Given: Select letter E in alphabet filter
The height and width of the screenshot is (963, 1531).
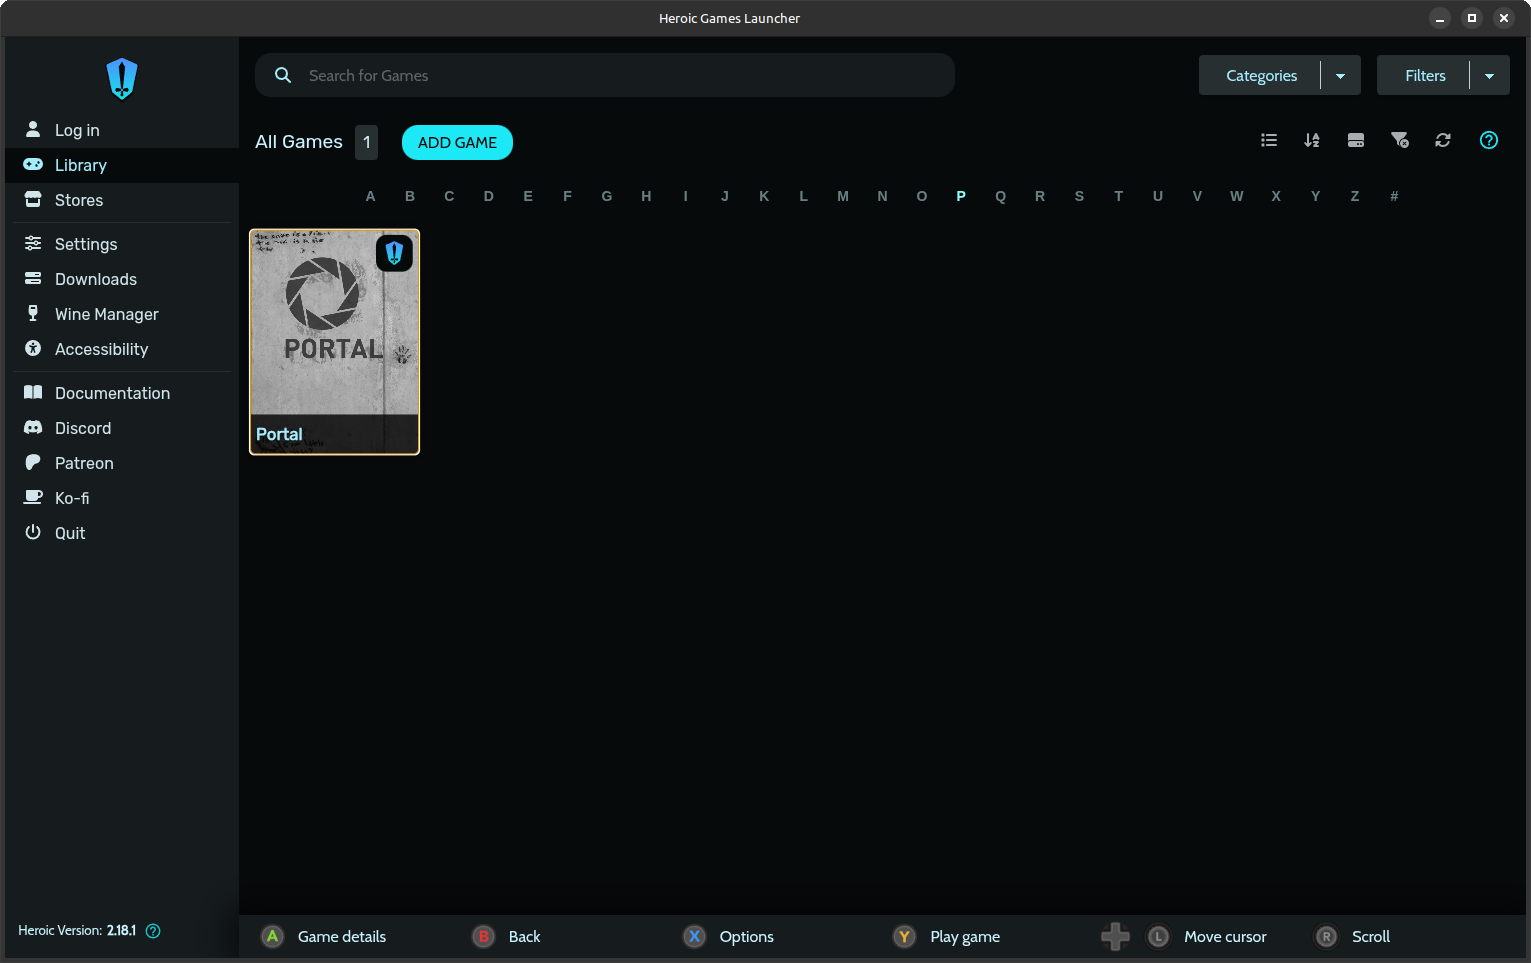Looking at the screenshot, I should (x=528, y=196).
